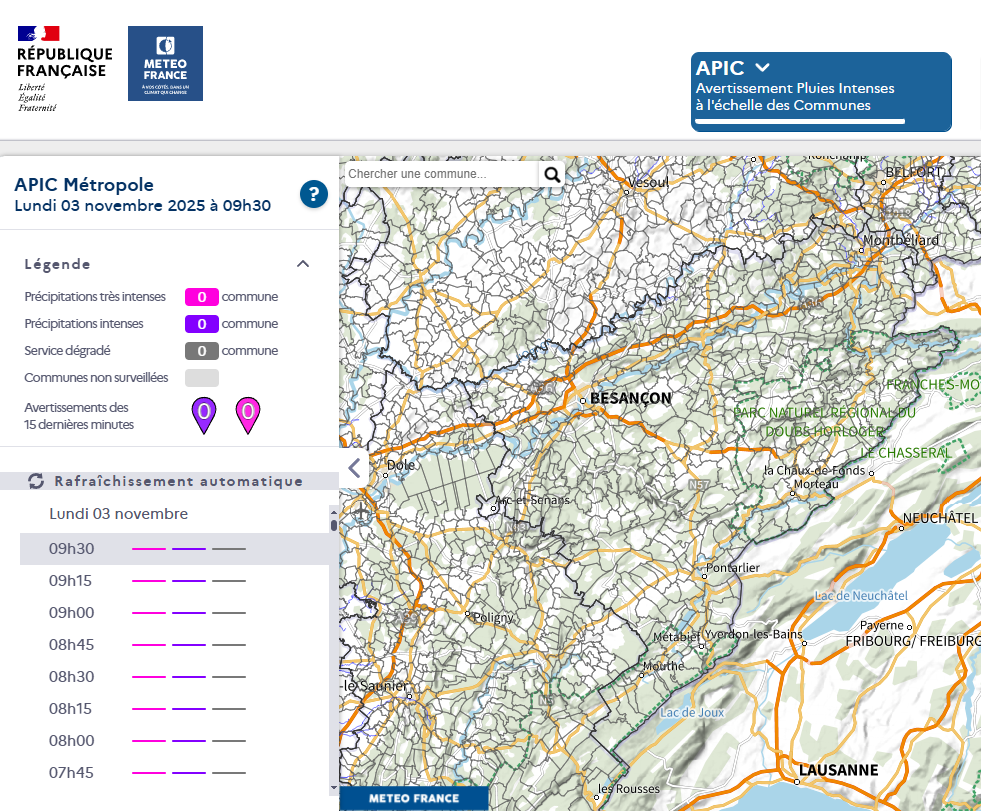Screen dimensions: 981x811
Task: Click Besançon label on the map
Action: tap(630, 398)
